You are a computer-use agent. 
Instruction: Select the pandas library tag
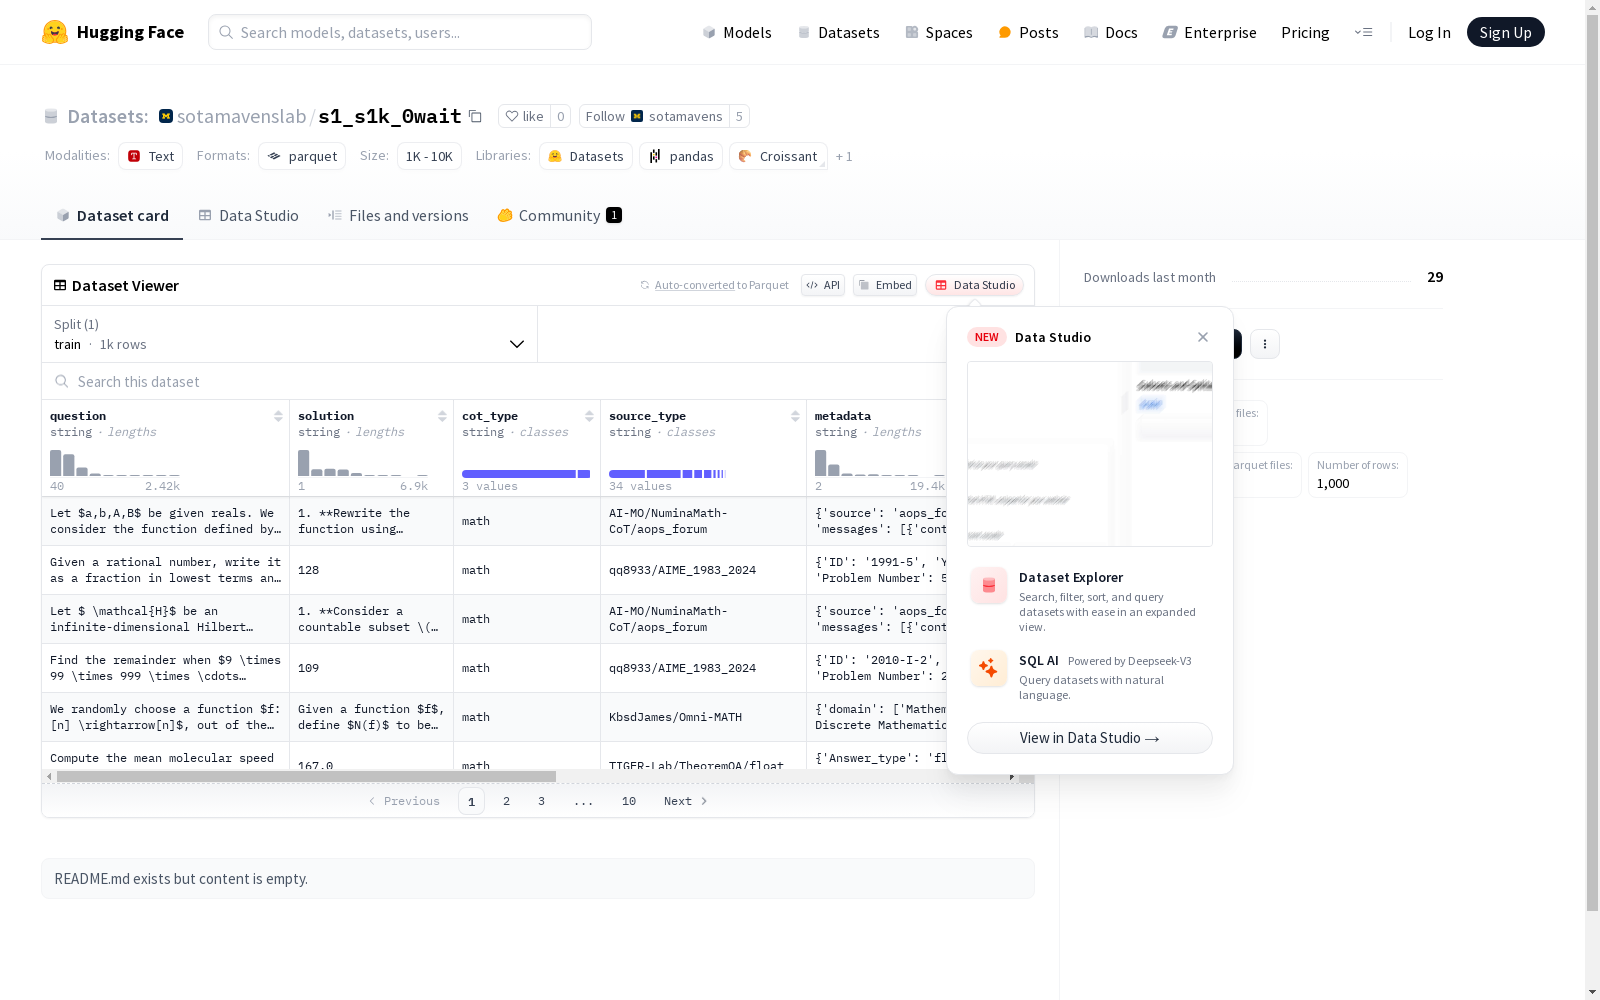(681, 156)
